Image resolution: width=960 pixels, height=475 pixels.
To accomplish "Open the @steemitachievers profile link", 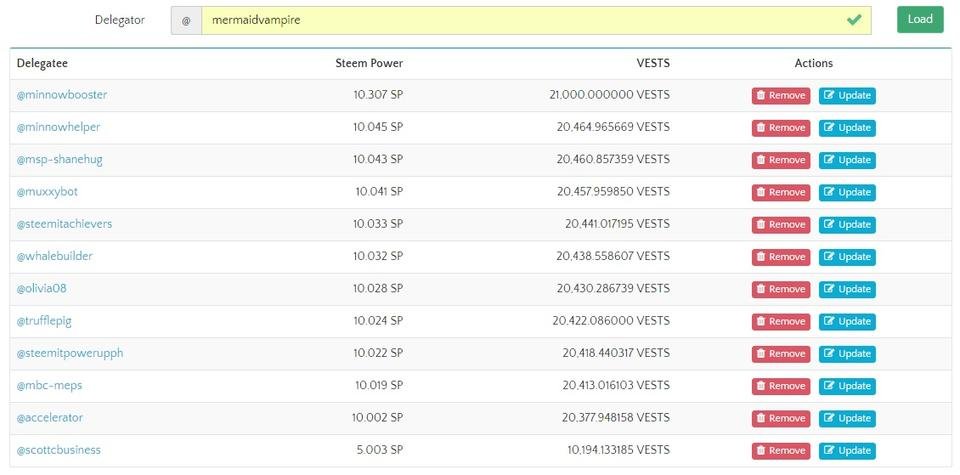I will pyautogui.click(x=64, y=224).
